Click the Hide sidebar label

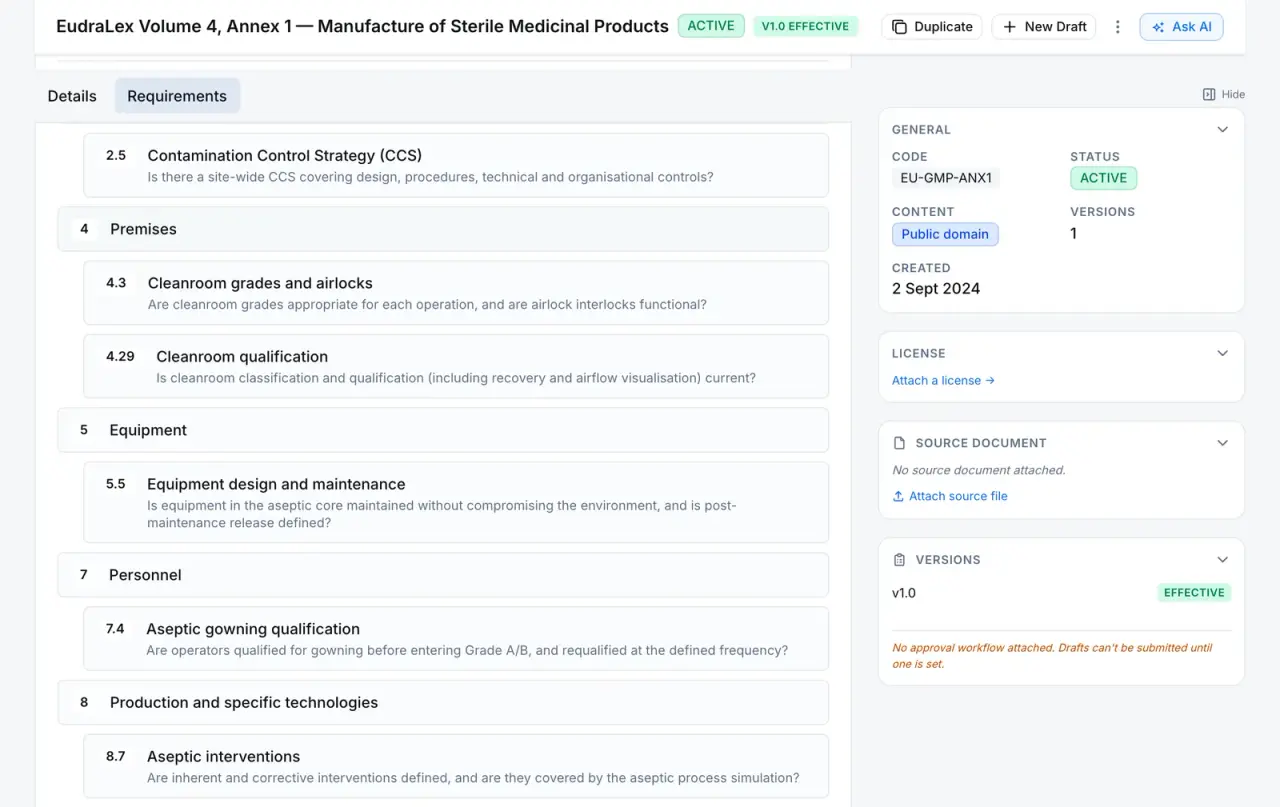tap(1233, 94)
